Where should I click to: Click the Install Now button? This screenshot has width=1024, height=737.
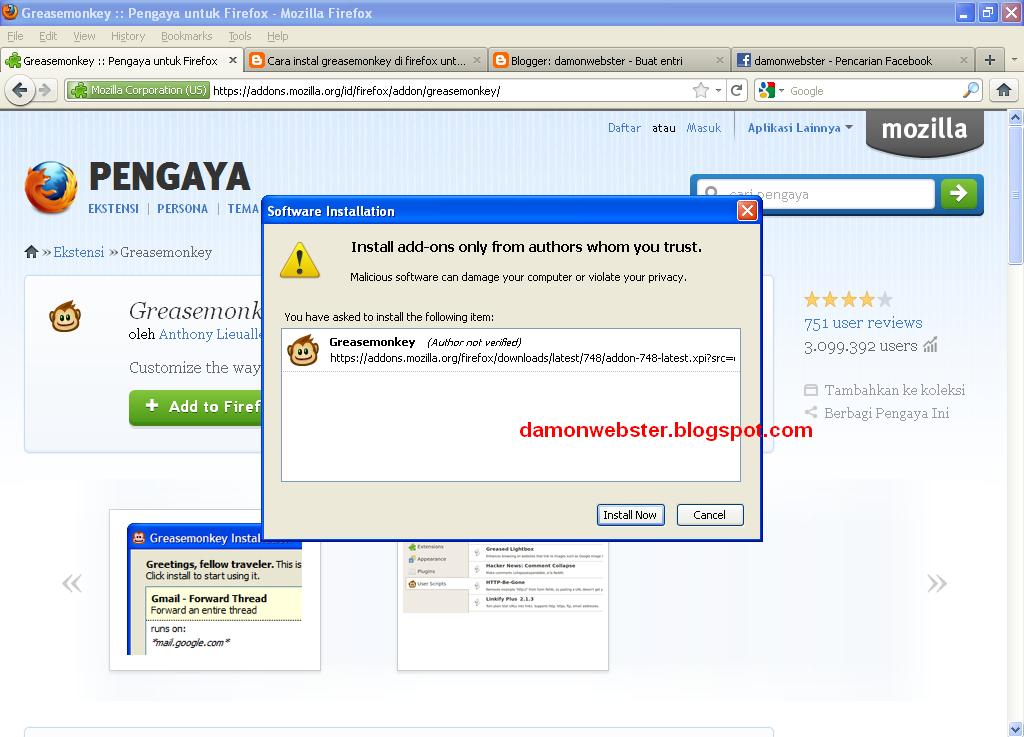pyautogui.click(x=630, y=515)
